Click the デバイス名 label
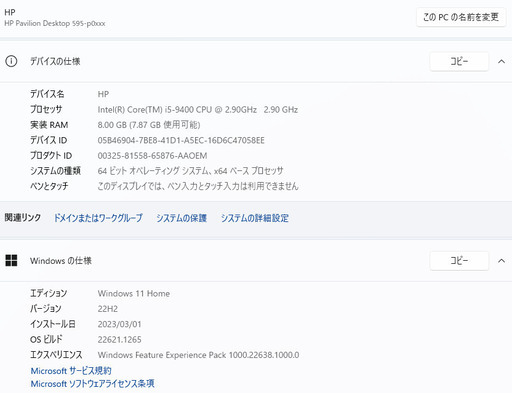Image resolution: width=512 pixels, height=393 pixels. pyautogui.click(x=47, y=94)
